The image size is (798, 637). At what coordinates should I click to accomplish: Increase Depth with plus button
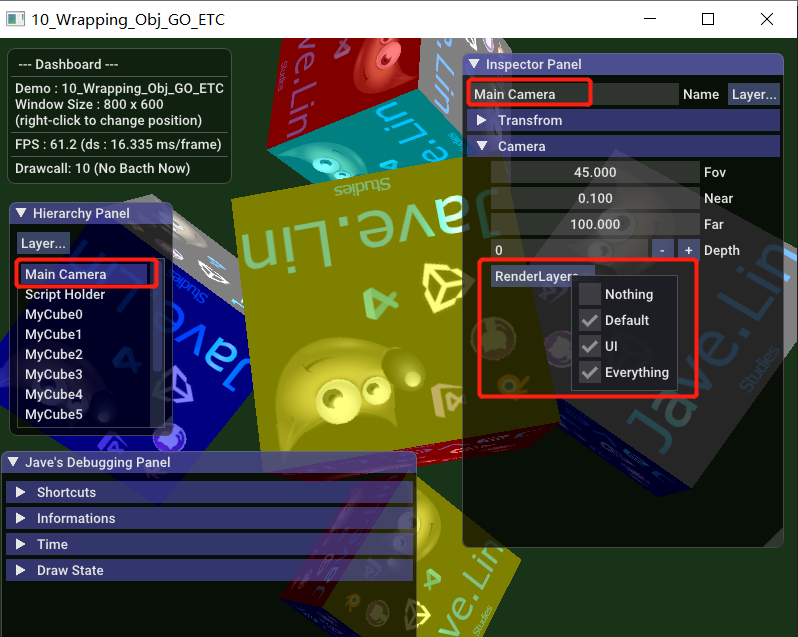688,250
